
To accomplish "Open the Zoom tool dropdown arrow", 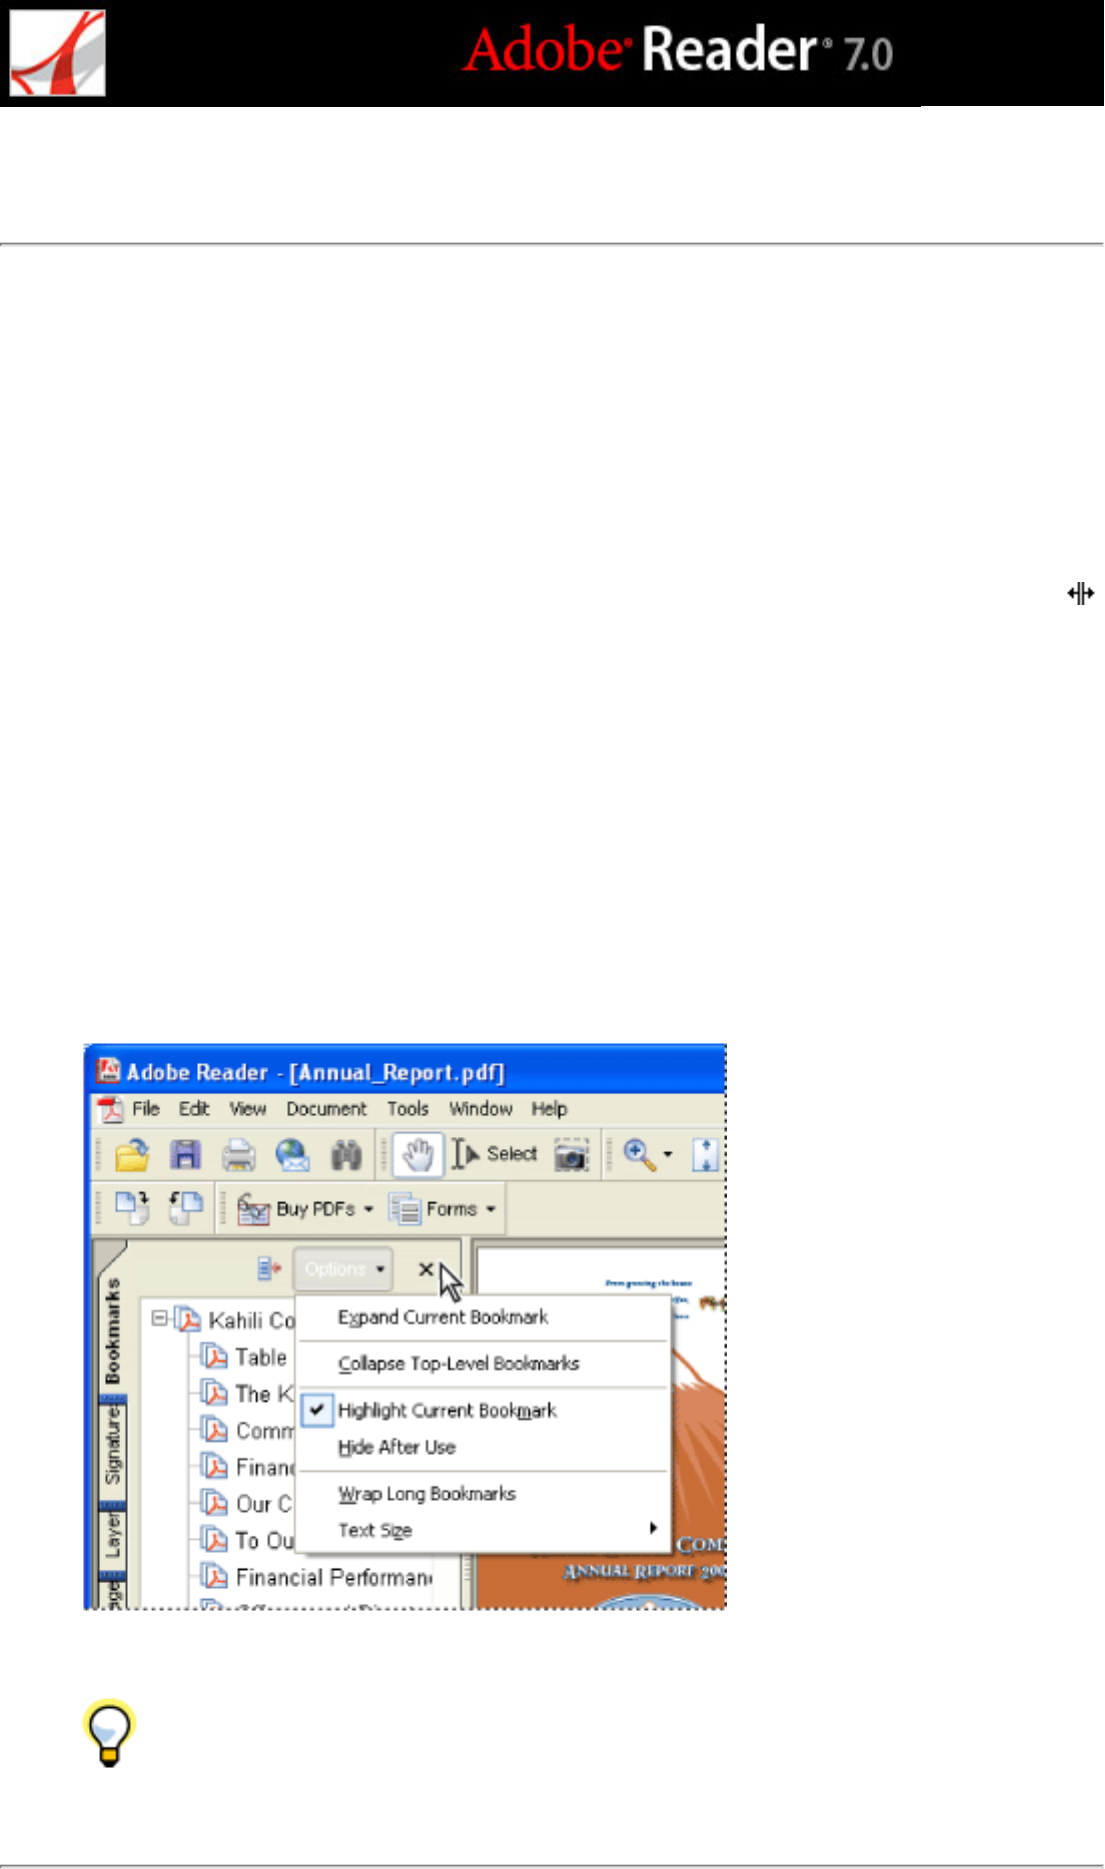I will pyautogui.click(x=668, y=1155).
